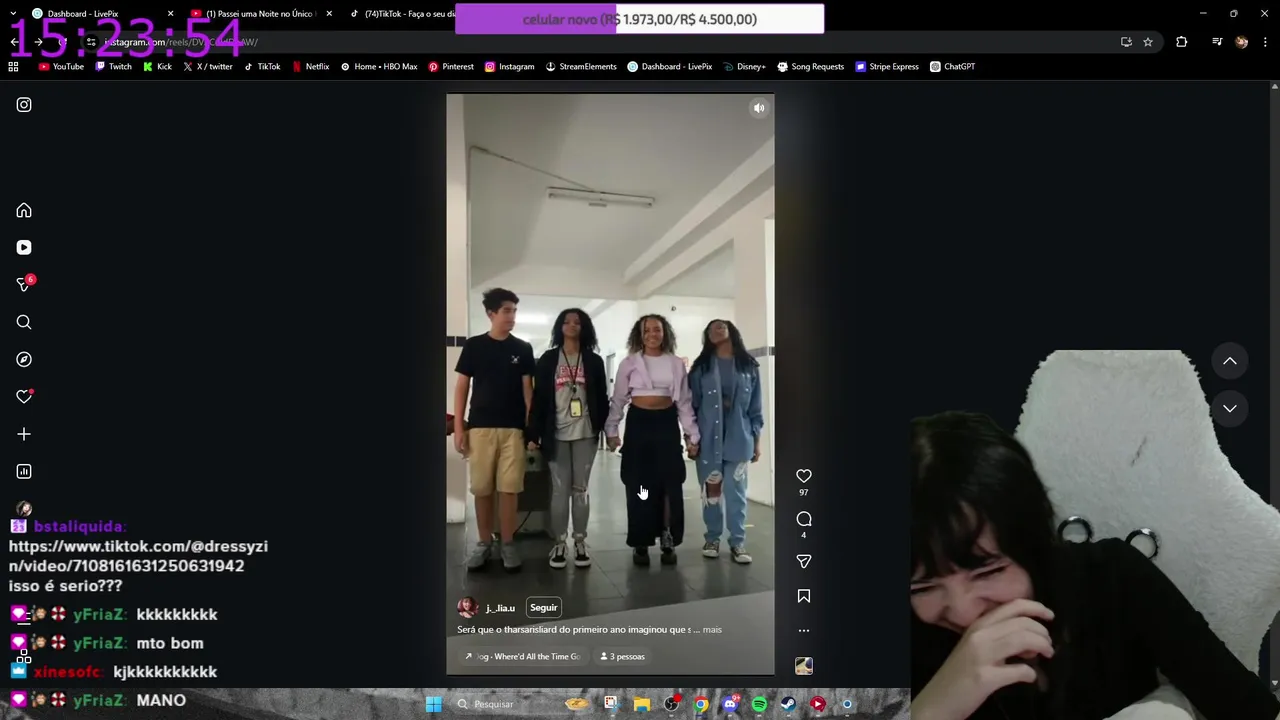
Task: Open the Stripe Express bookmark
Action: 887,67
